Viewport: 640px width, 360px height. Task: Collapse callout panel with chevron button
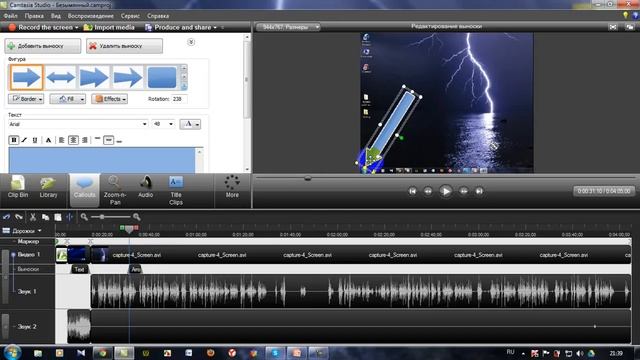191,42
